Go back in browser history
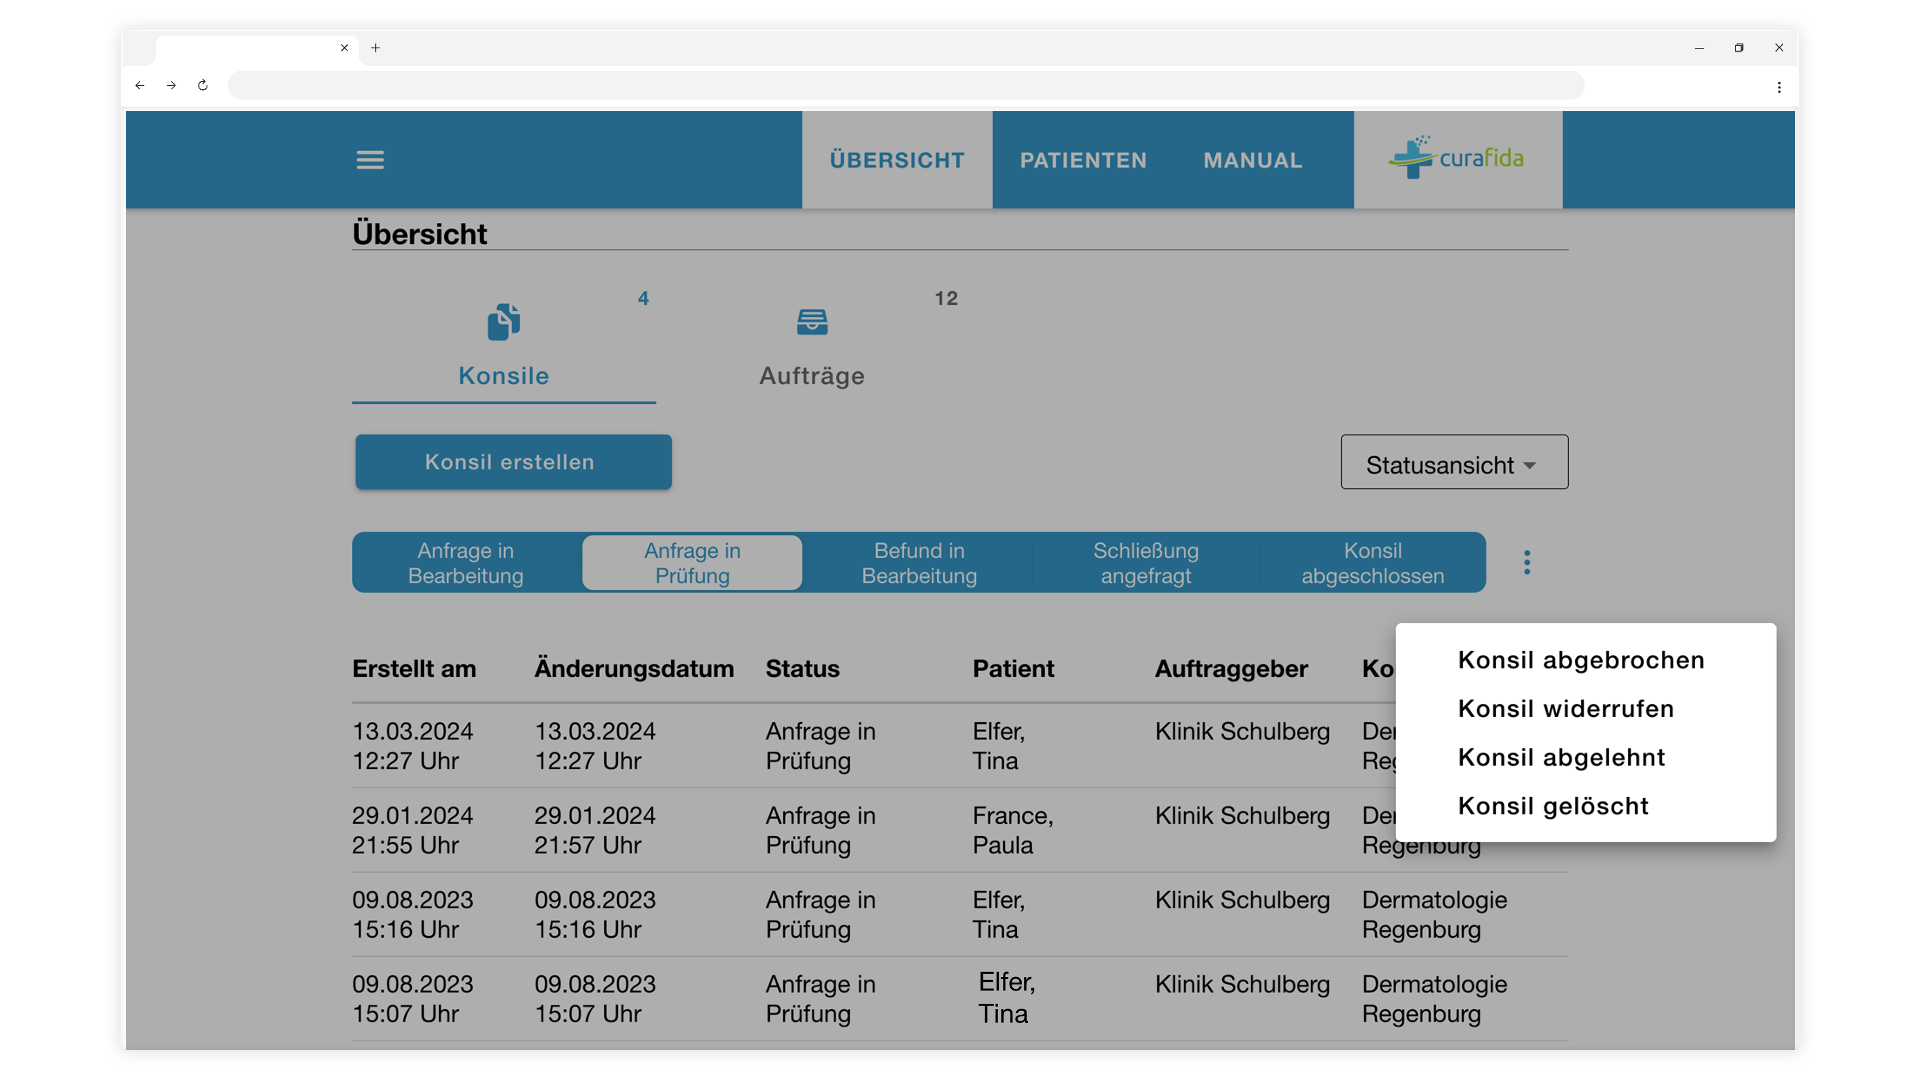This screenshot has width=1920, height=1080. click(140, 85)
